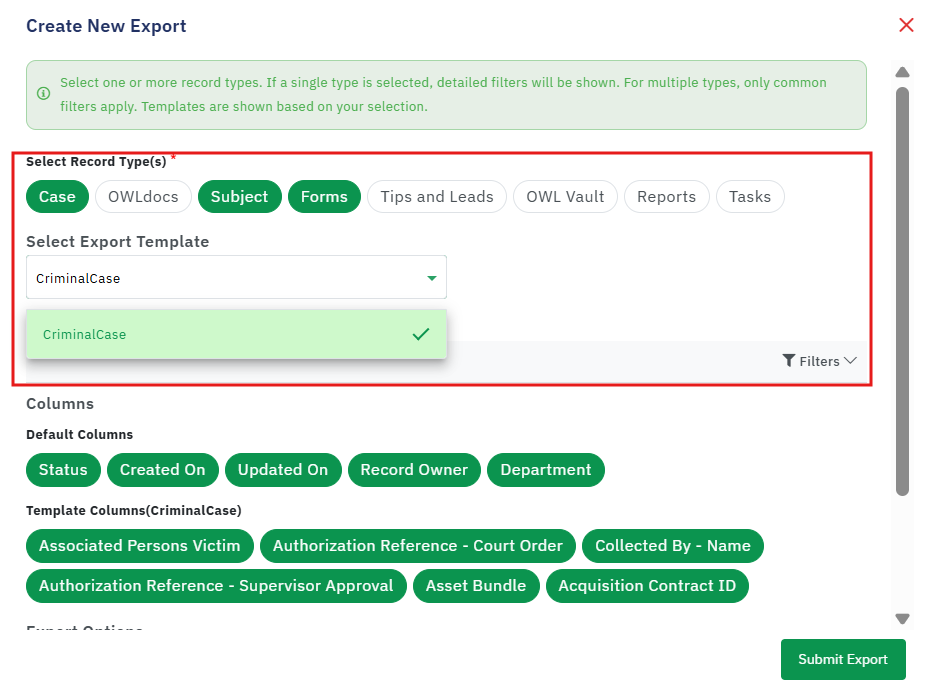The height and width of the screenshot is (688, 927).
Task: Select the Reports record type
Action: click(x=666, y=197)
